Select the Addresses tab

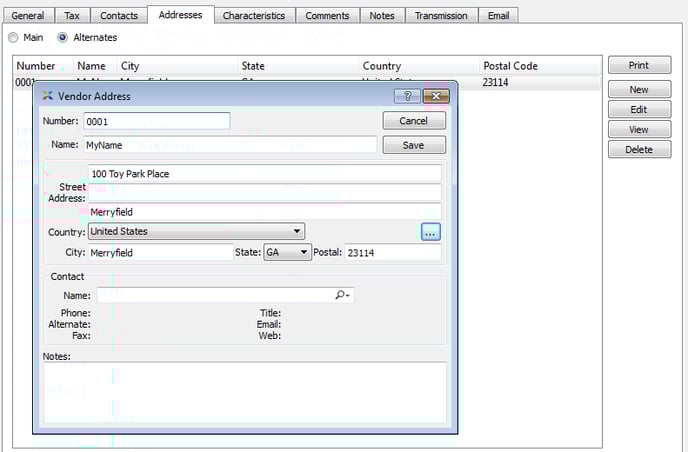pos(180,14)
